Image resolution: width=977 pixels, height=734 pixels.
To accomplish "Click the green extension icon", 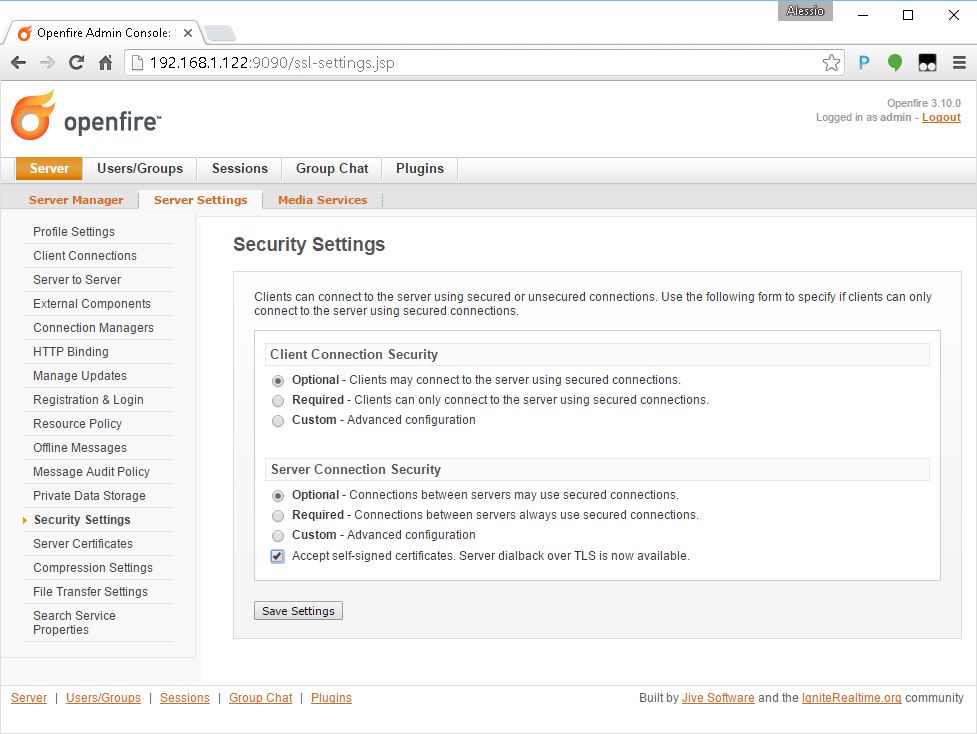I will (895, 63).
